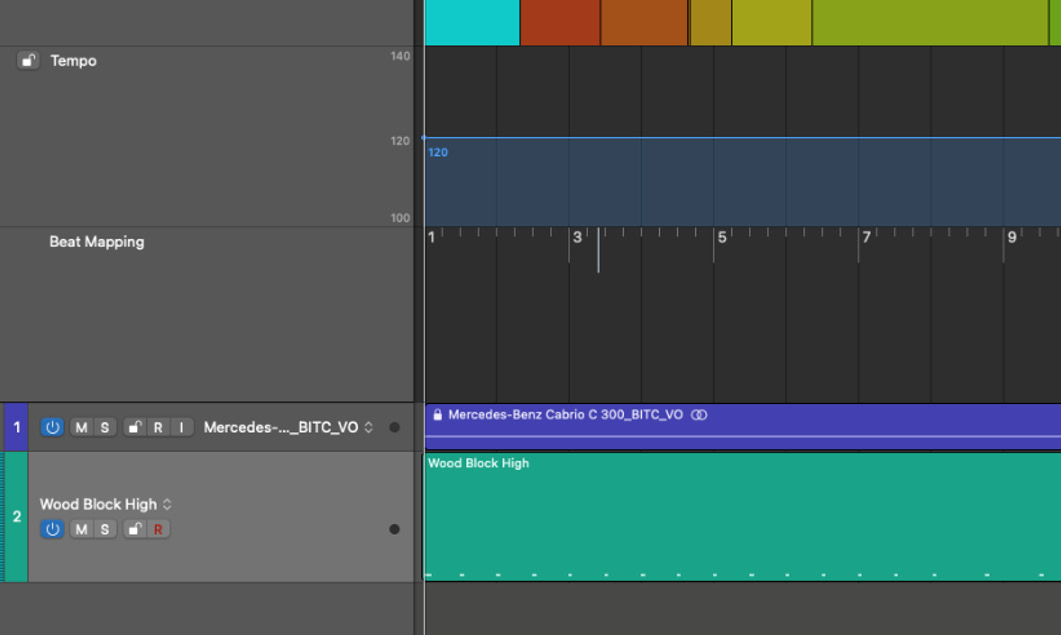Toggle the Tempo track lock icon

click(x=28, y=61)
